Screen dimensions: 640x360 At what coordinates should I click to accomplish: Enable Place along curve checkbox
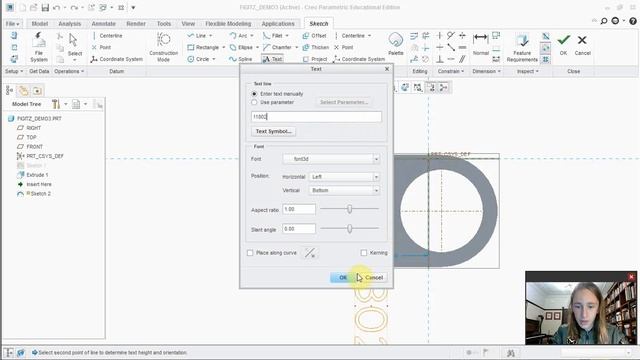[250, 253]
